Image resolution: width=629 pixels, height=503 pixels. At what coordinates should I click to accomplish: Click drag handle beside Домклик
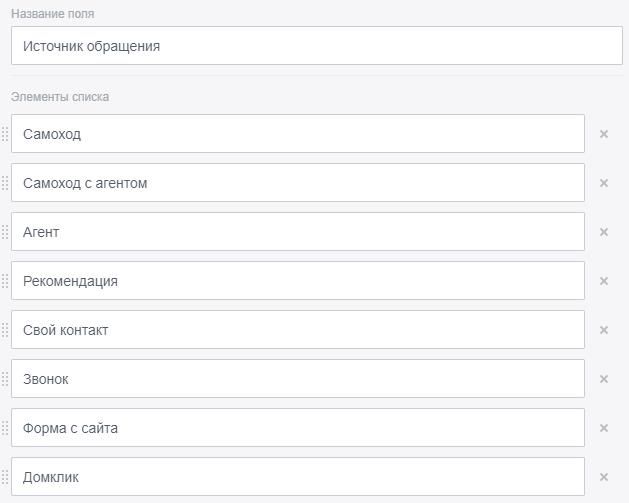coord(5,477)
